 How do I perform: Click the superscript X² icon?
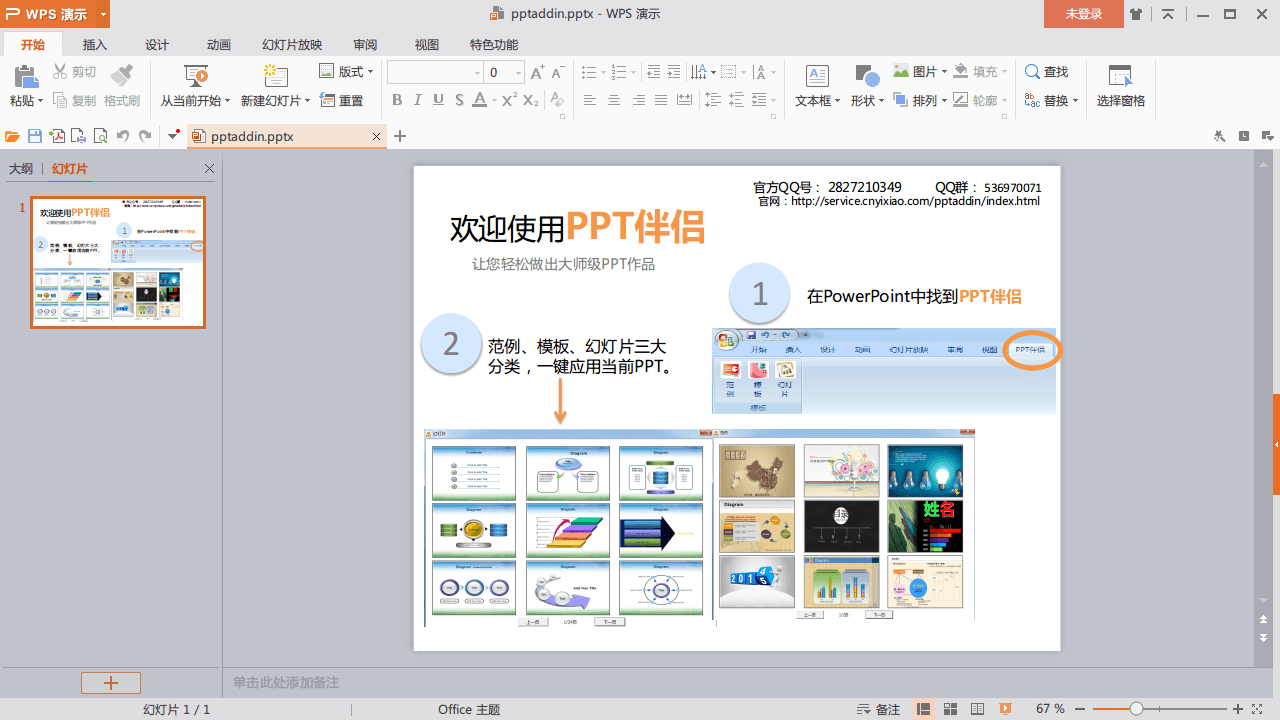pyautogui.click(x=509, y=100)
